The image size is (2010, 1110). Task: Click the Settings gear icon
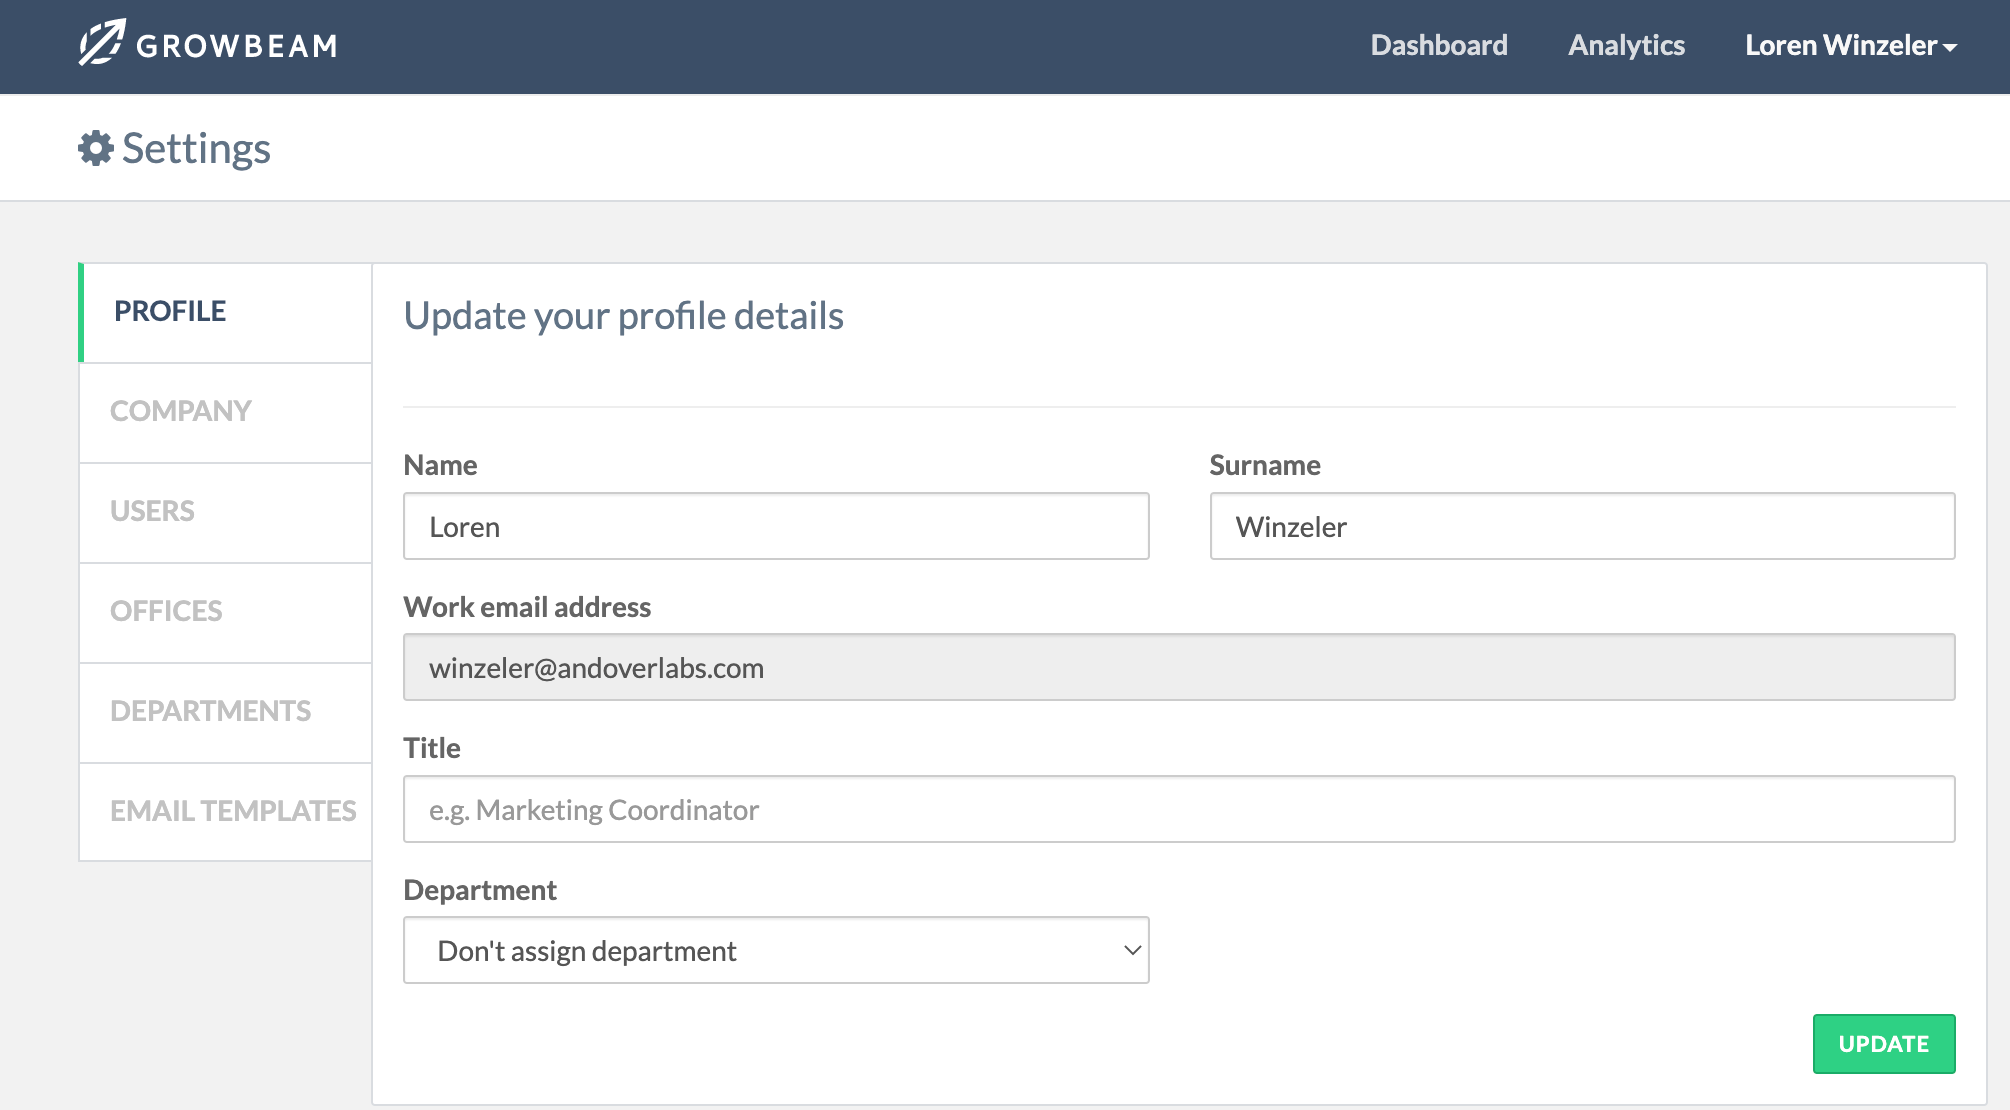click(x=96, y=148)
